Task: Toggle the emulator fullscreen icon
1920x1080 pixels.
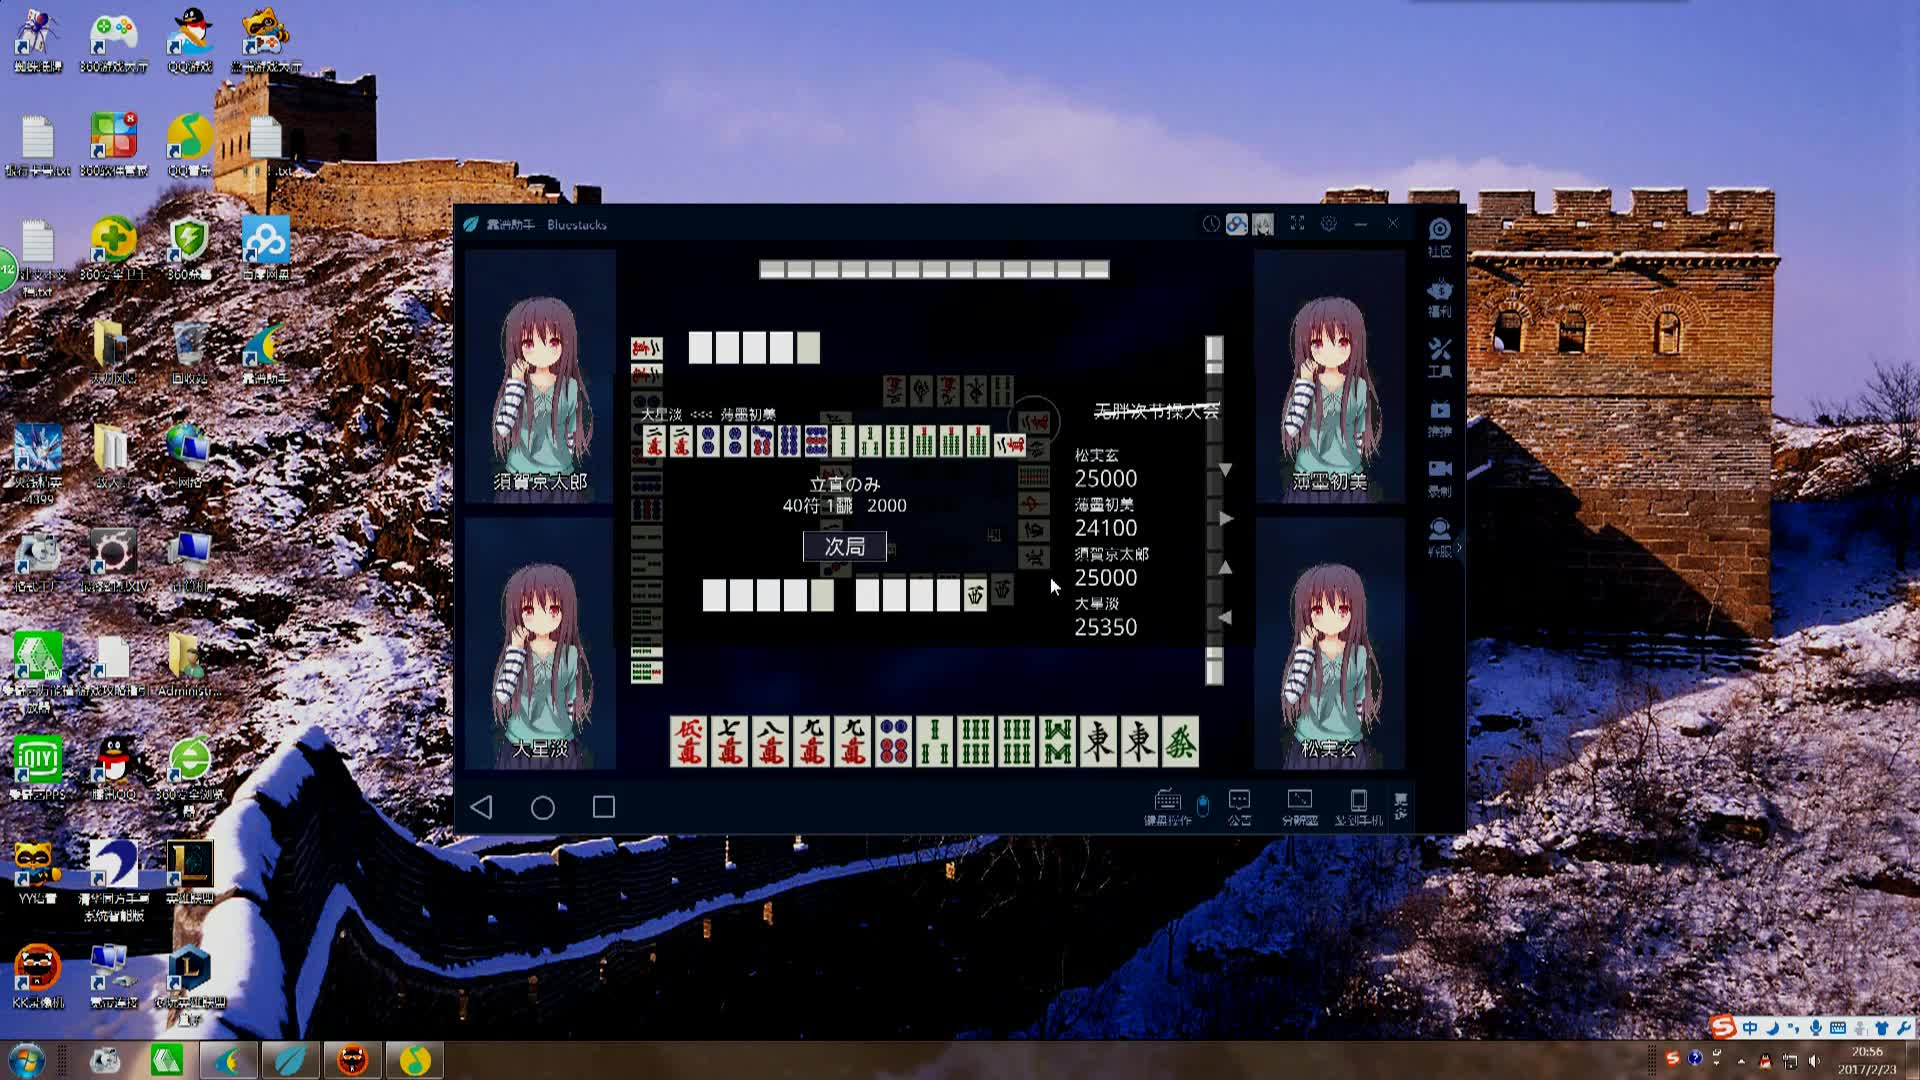Action: tap(1297, 224)
